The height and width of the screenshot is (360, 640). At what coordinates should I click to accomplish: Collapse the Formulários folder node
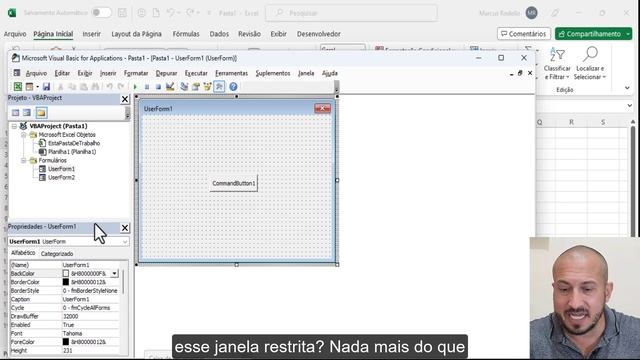(24, 160)
